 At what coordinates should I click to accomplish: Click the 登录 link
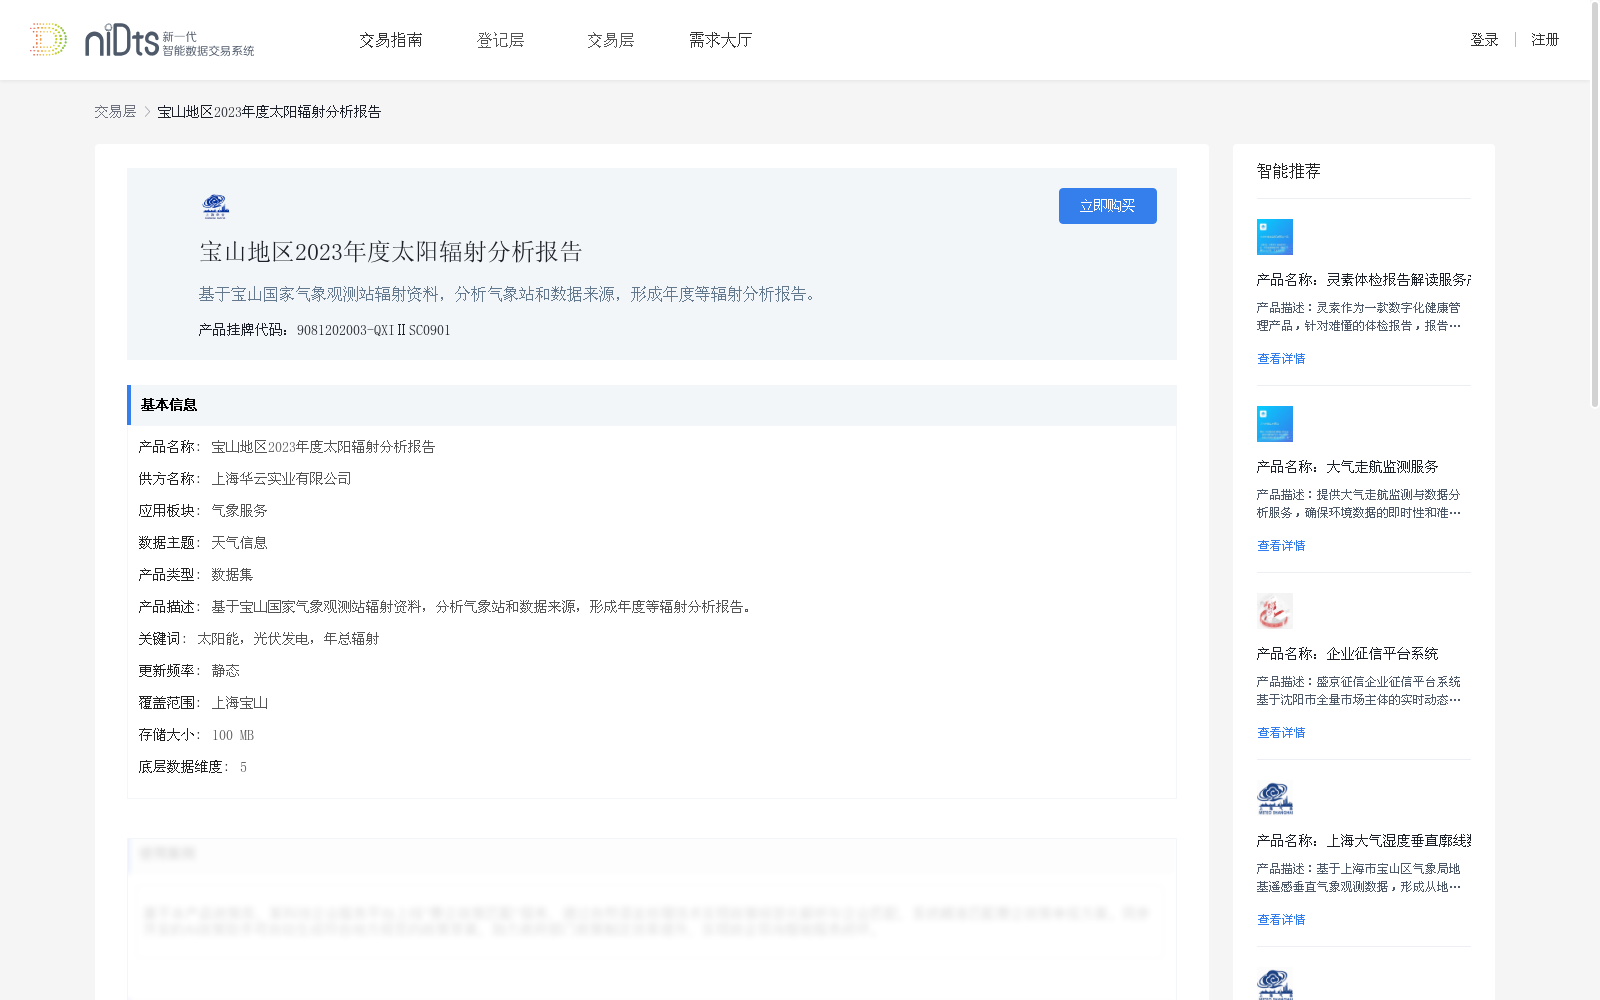point(1484,40)
